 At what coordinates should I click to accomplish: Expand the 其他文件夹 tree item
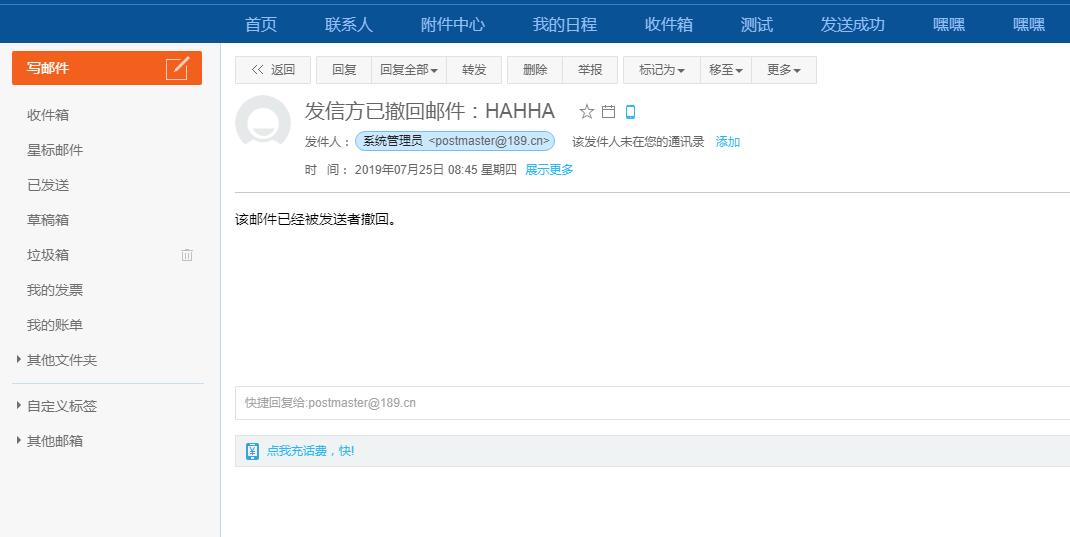click(x=19, y=360)
